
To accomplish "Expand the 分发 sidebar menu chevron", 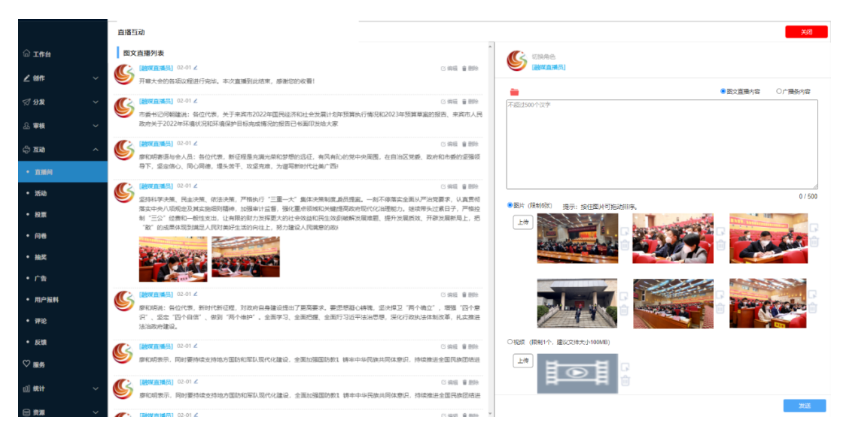I will (x=96, y=102).
